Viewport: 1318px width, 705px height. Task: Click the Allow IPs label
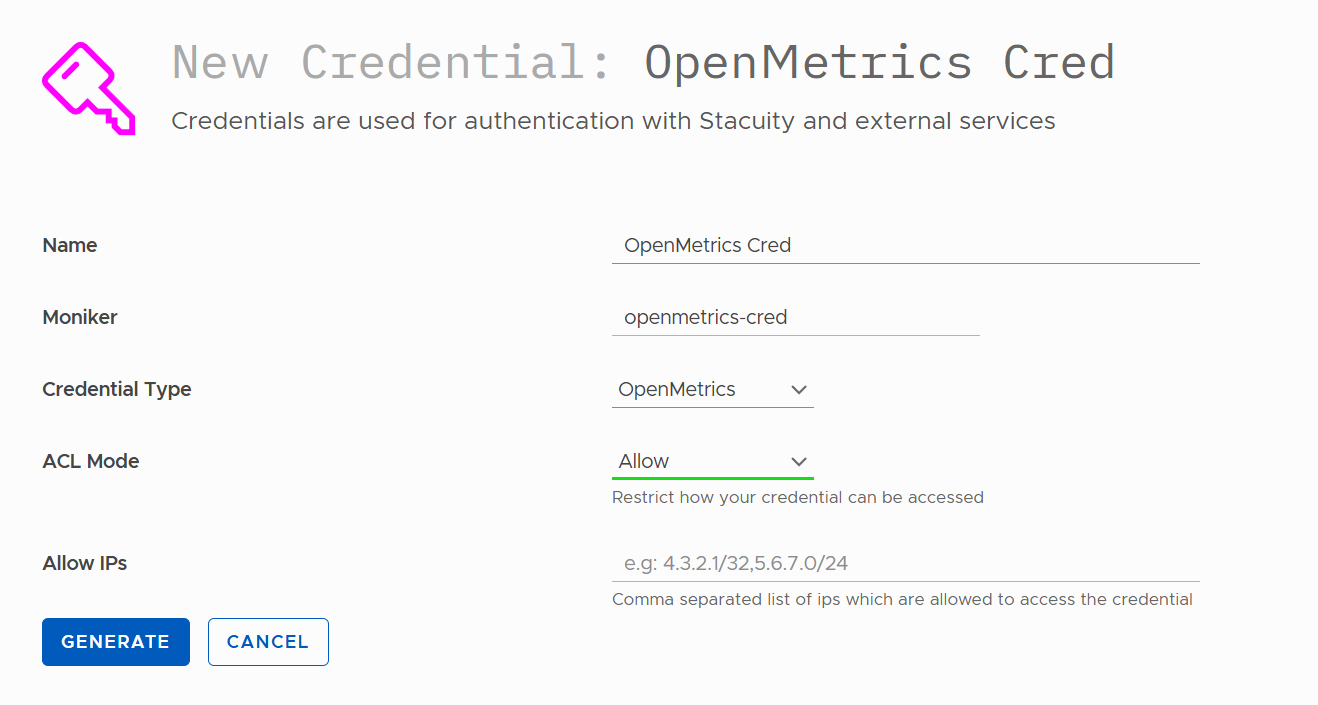(85, 564)
